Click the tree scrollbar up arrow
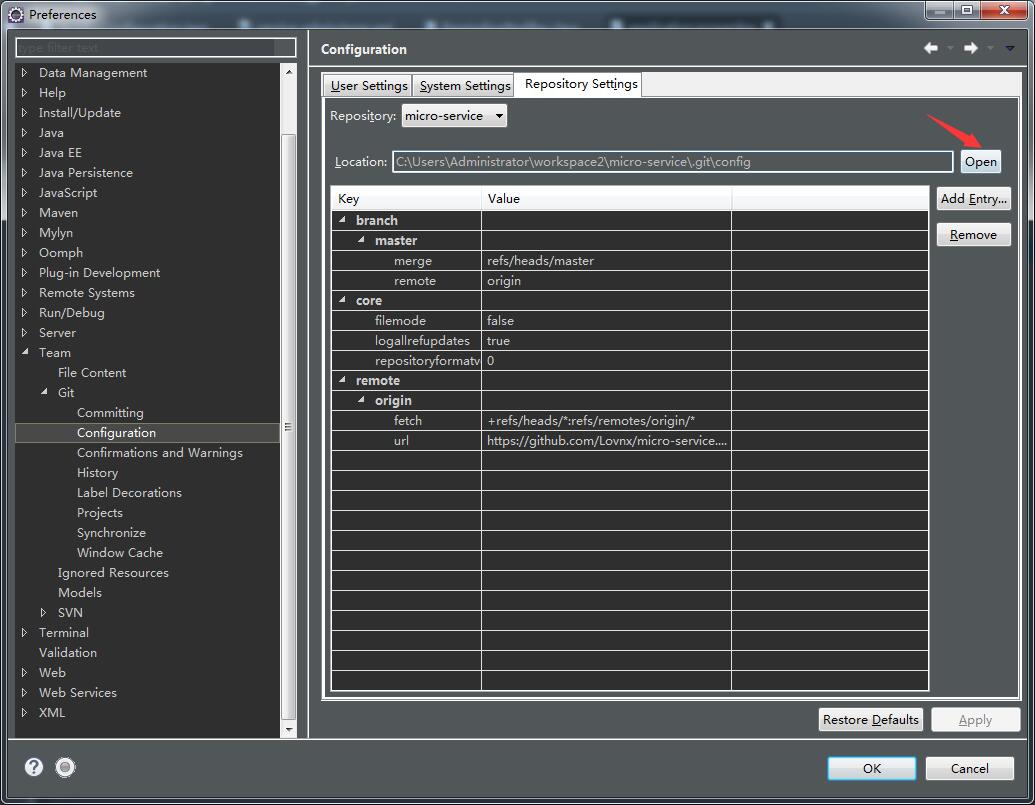Image resolution: width=1035 pixels, height=805 pixels. (288, 71)
